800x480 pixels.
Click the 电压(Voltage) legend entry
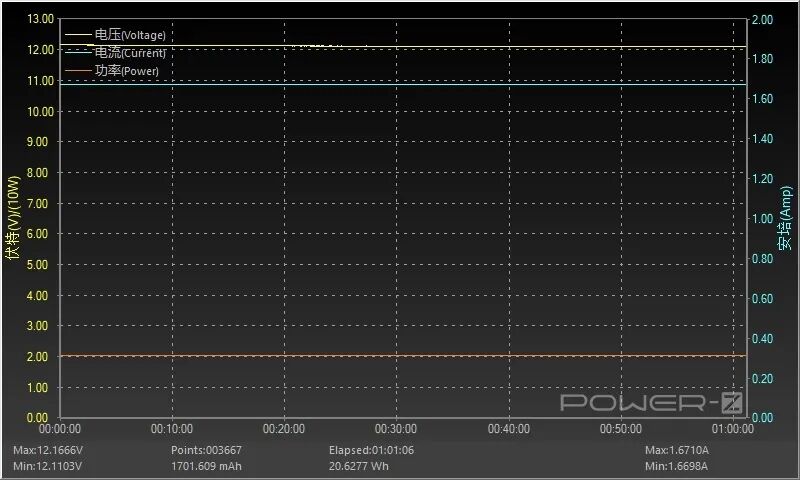[x=115, y=35]
